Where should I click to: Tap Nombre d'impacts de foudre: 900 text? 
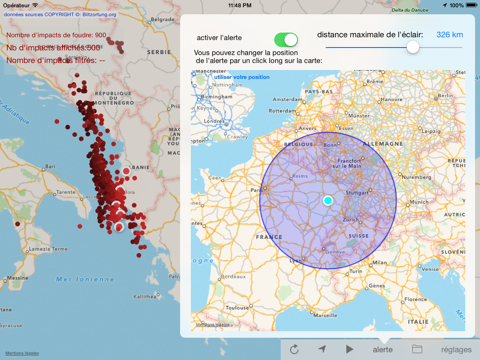56,35
